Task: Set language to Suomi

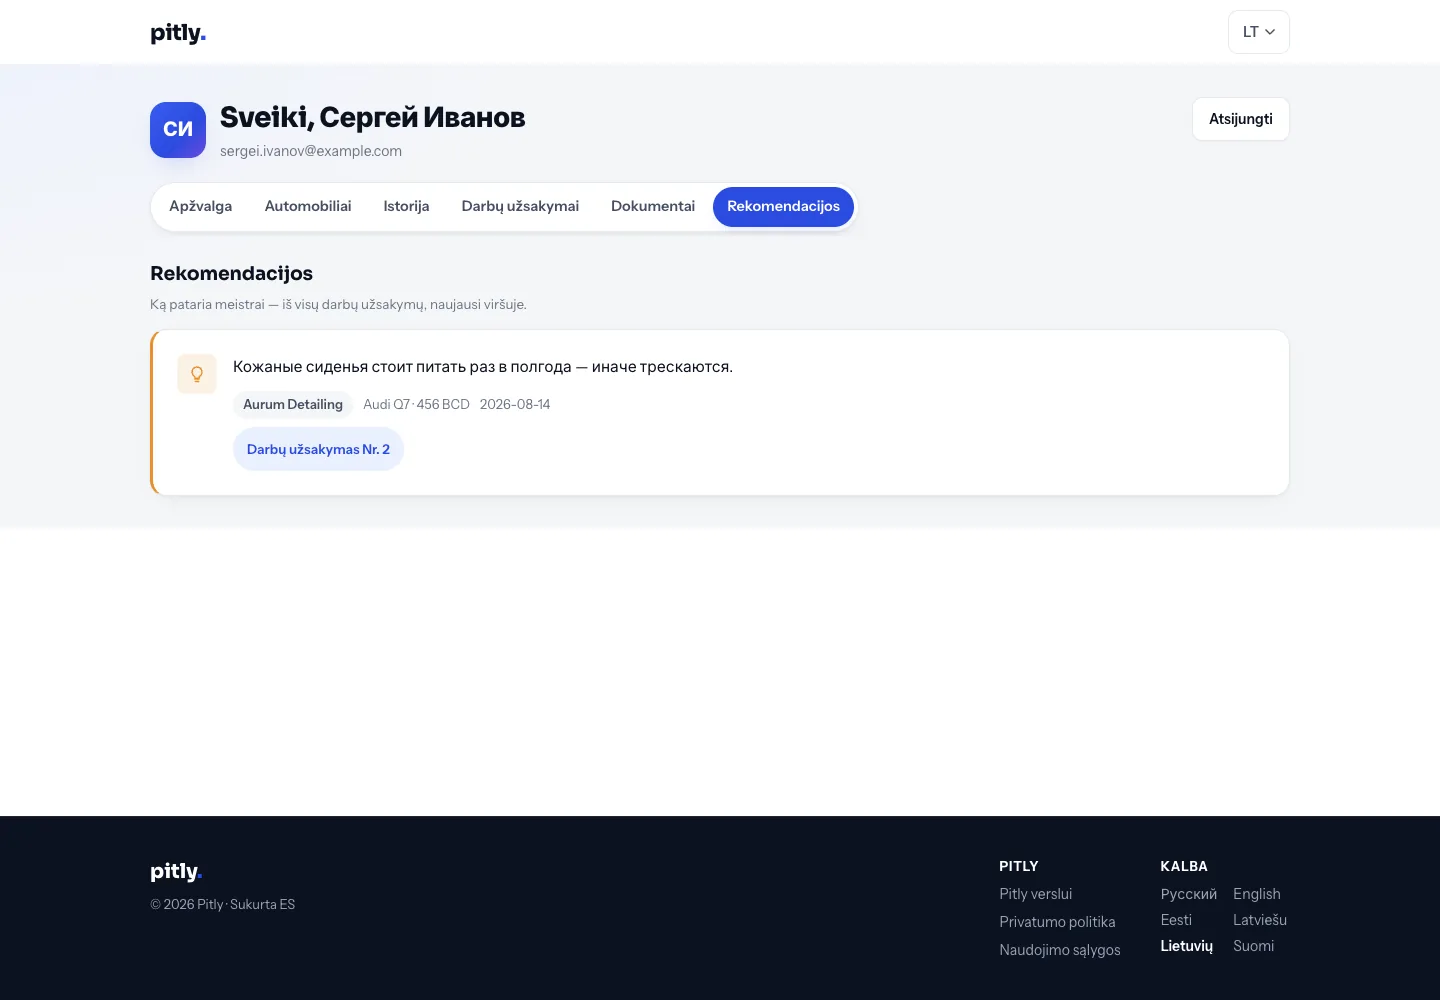Action: [1254, 946]
